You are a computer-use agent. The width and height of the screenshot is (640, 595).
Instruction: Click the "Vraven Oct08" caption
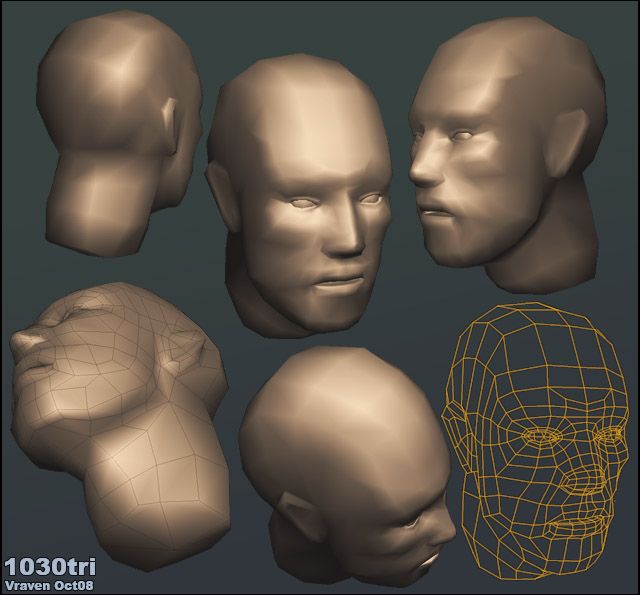pos(48,586)
